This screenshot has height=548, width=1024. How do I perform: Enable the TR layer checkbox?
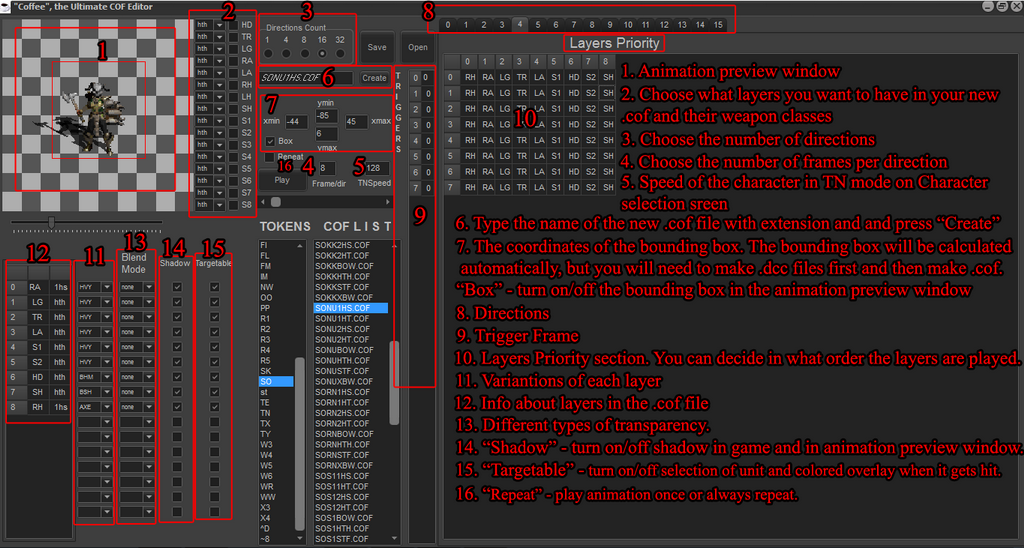pos(233,37)
